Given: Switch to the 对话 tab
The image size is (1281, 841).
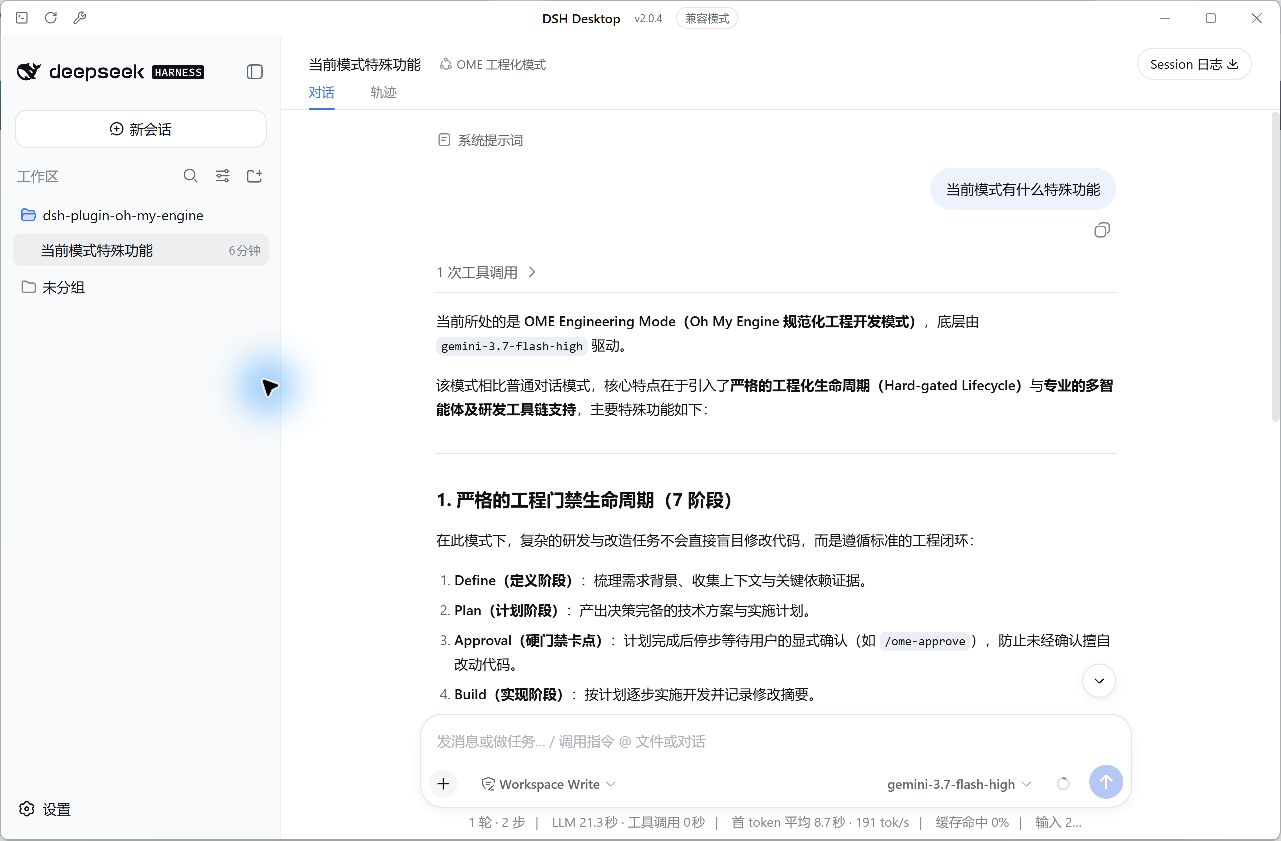Looking at the screenshot, I should coord(321,92).
